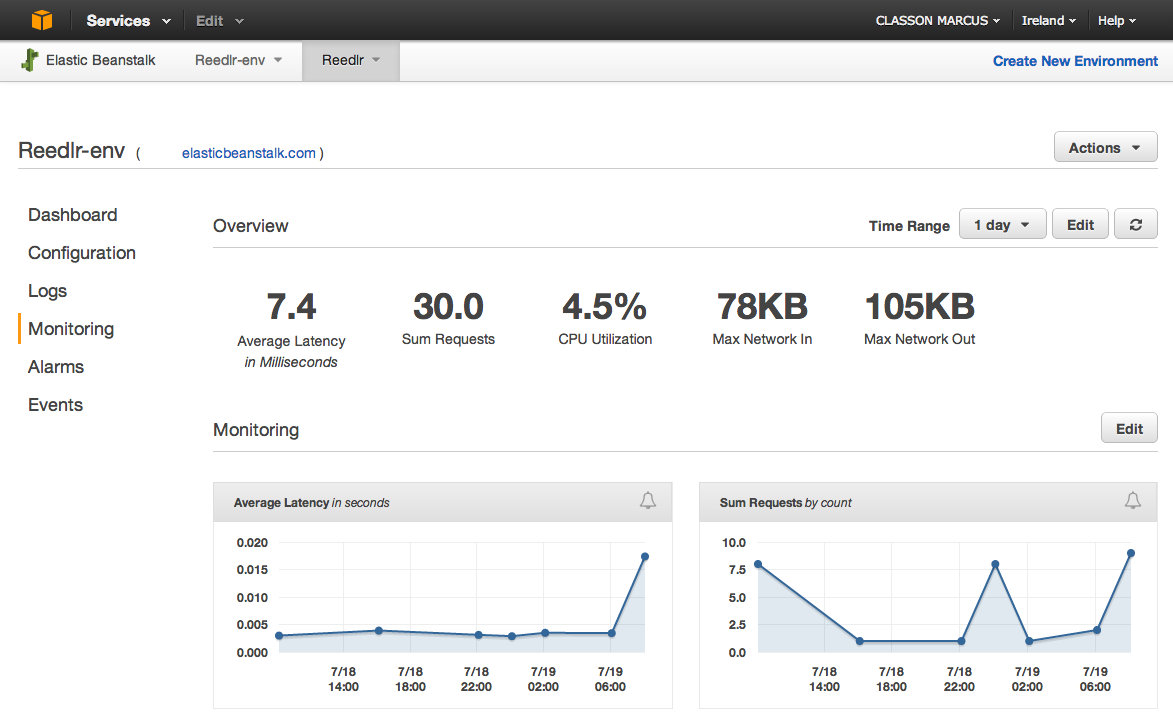1173x719 pixels.
Task: Open the Time Range 1 day dropdown
Action: coord(1002,225)
